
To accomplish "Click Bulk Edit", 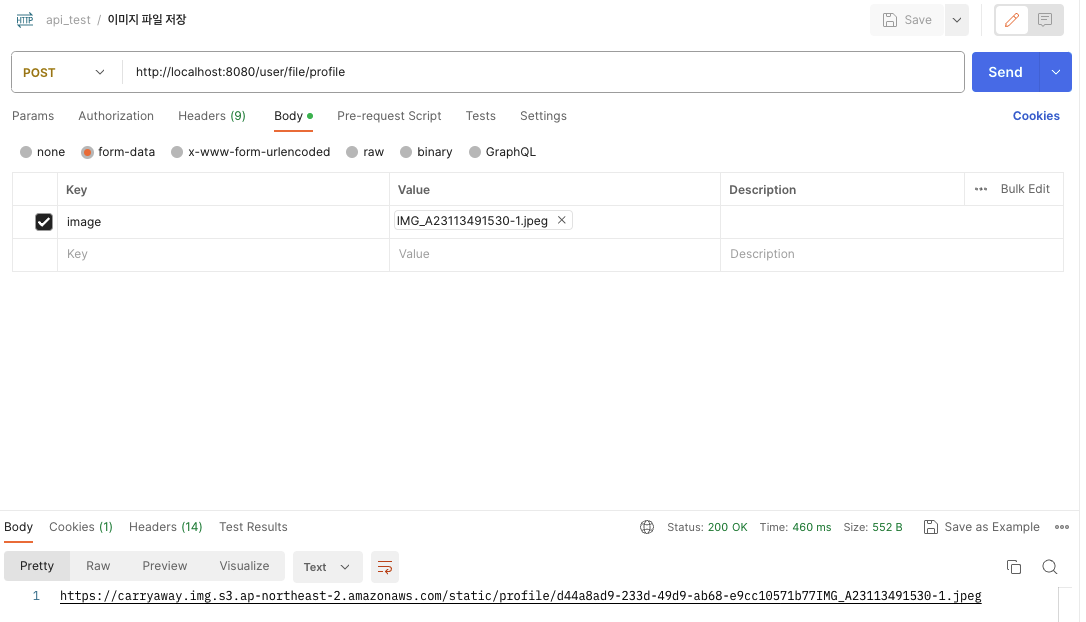I will [1025, 189].
